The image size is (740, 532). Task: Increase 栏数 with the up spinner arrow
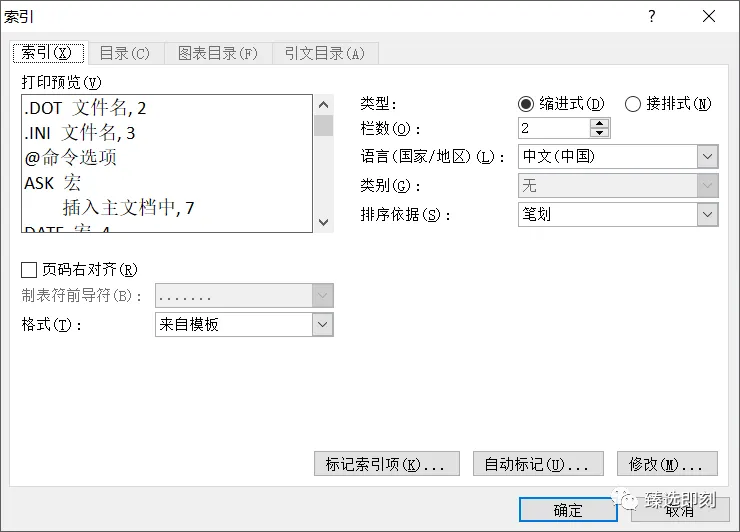[599, 124]
